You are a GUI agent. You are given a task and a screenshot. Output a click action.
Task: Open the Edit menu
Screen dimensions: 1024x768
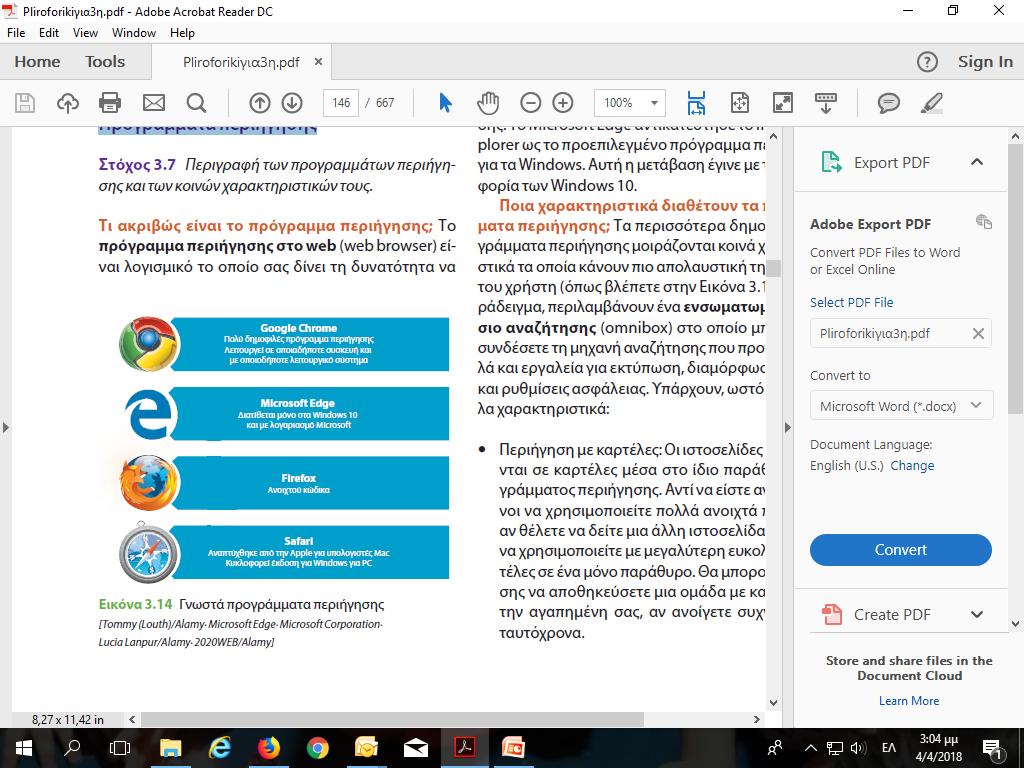[49, 33]
